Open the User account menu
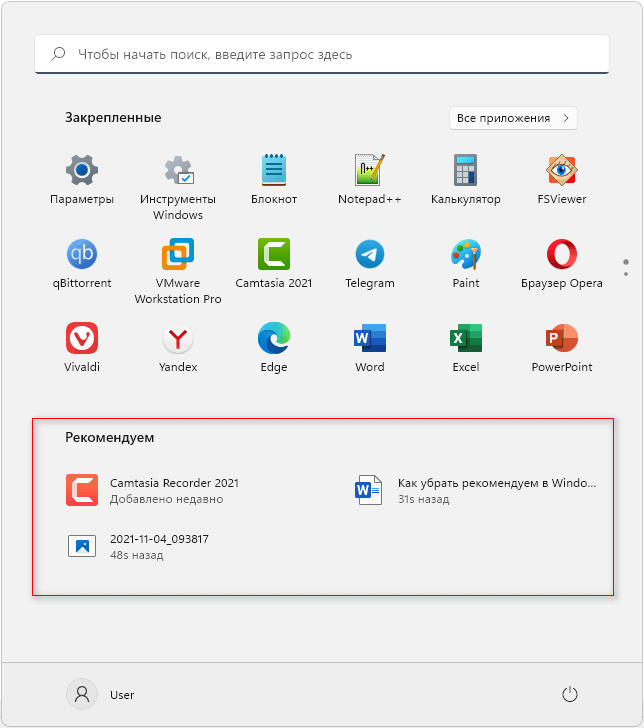Image resolution: width=644 pixels, height=728 pixels. [x=100, y=695]
